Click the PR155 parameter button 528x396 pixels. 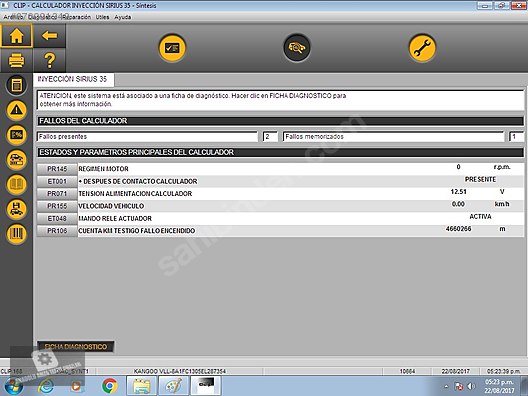[x=57, y=206]
